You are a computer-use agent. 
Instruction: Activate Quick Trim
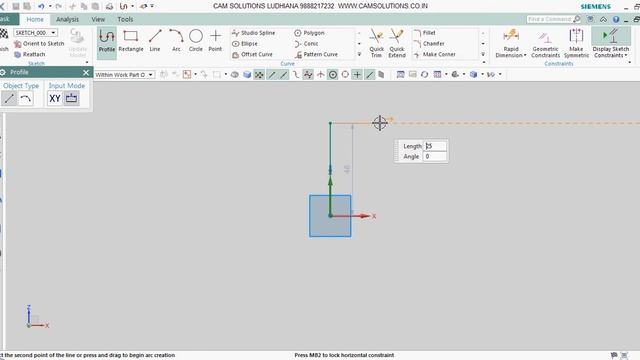[x=376, y=43]
